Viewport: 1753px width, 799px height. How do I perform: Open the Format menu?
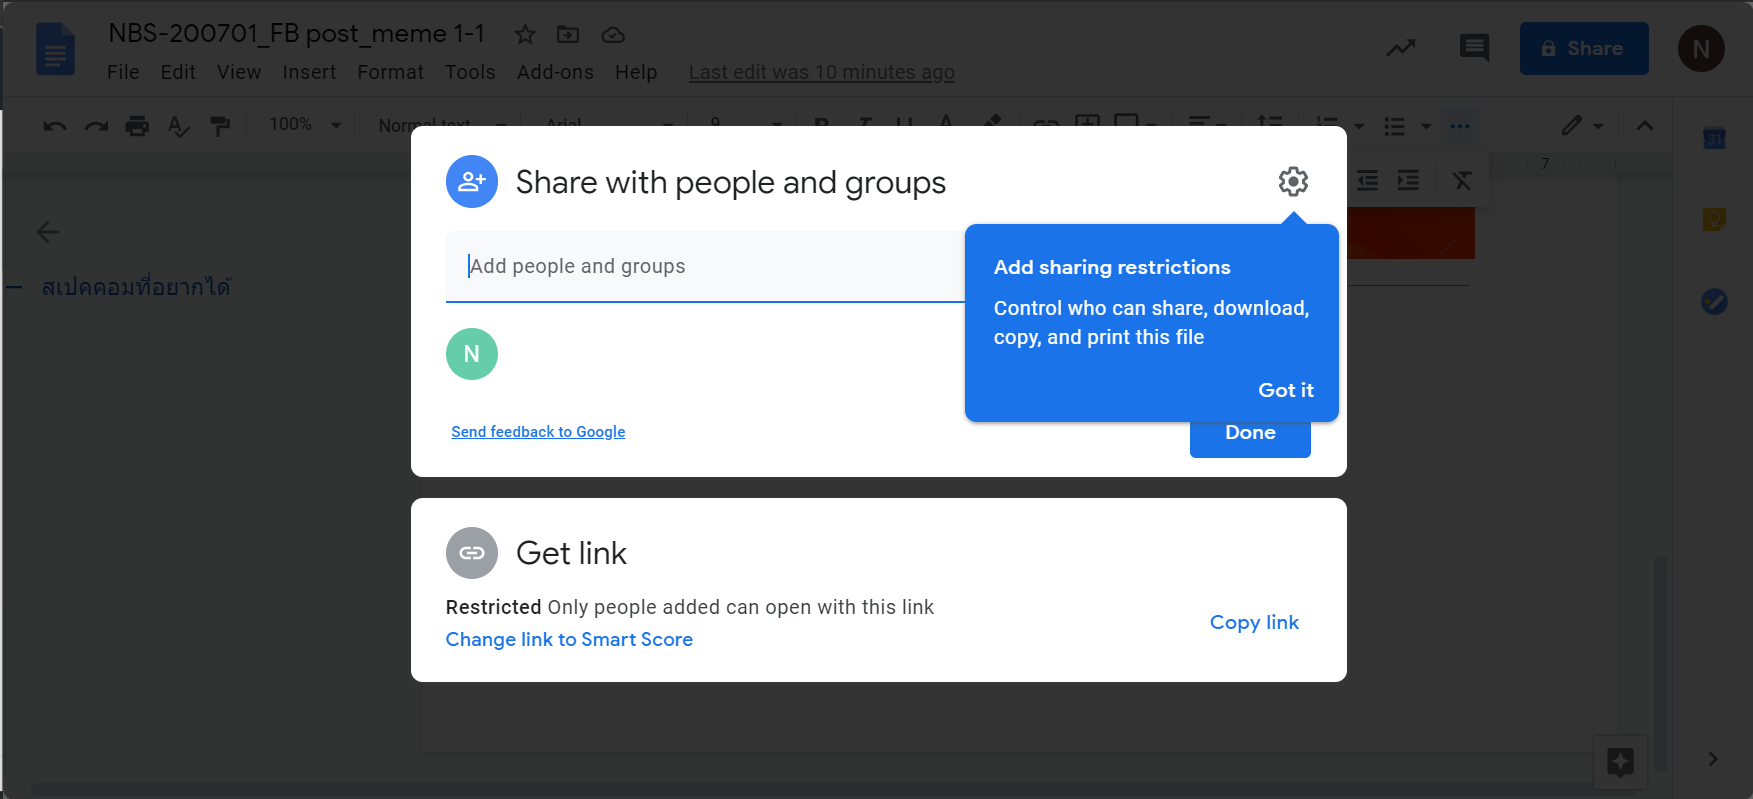[x=390, y=72]
